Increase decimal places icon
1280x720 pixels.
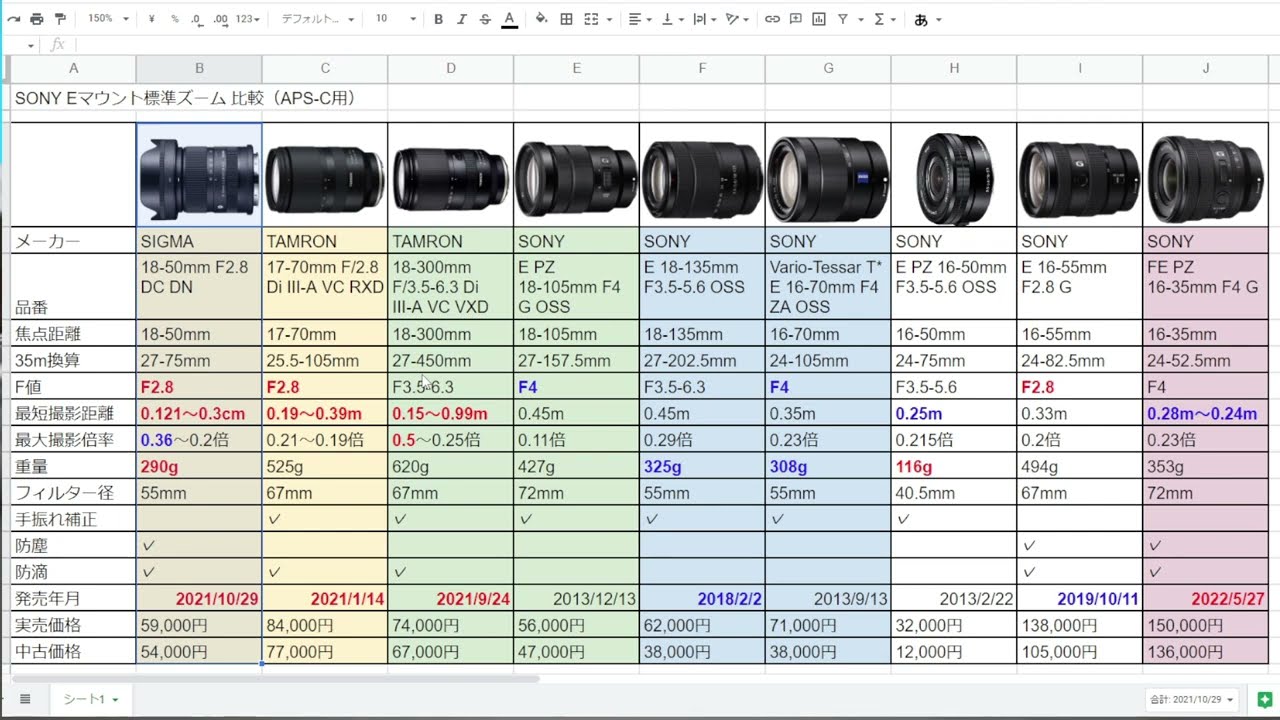pos(221,19)
